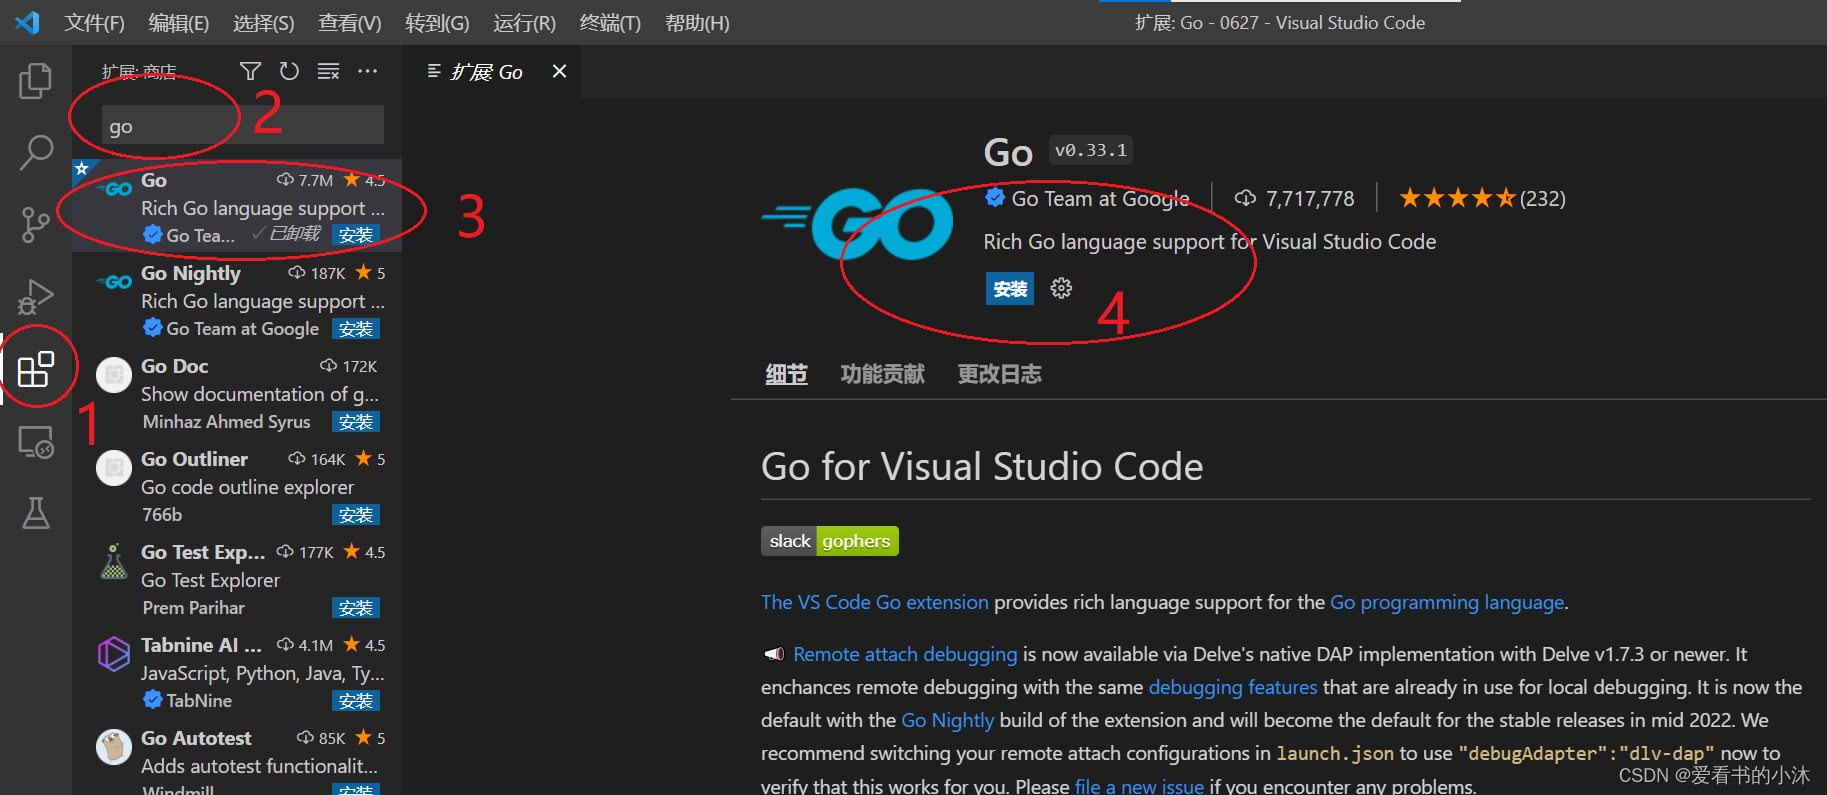Open the 查看(V) menu

point(350,23)
